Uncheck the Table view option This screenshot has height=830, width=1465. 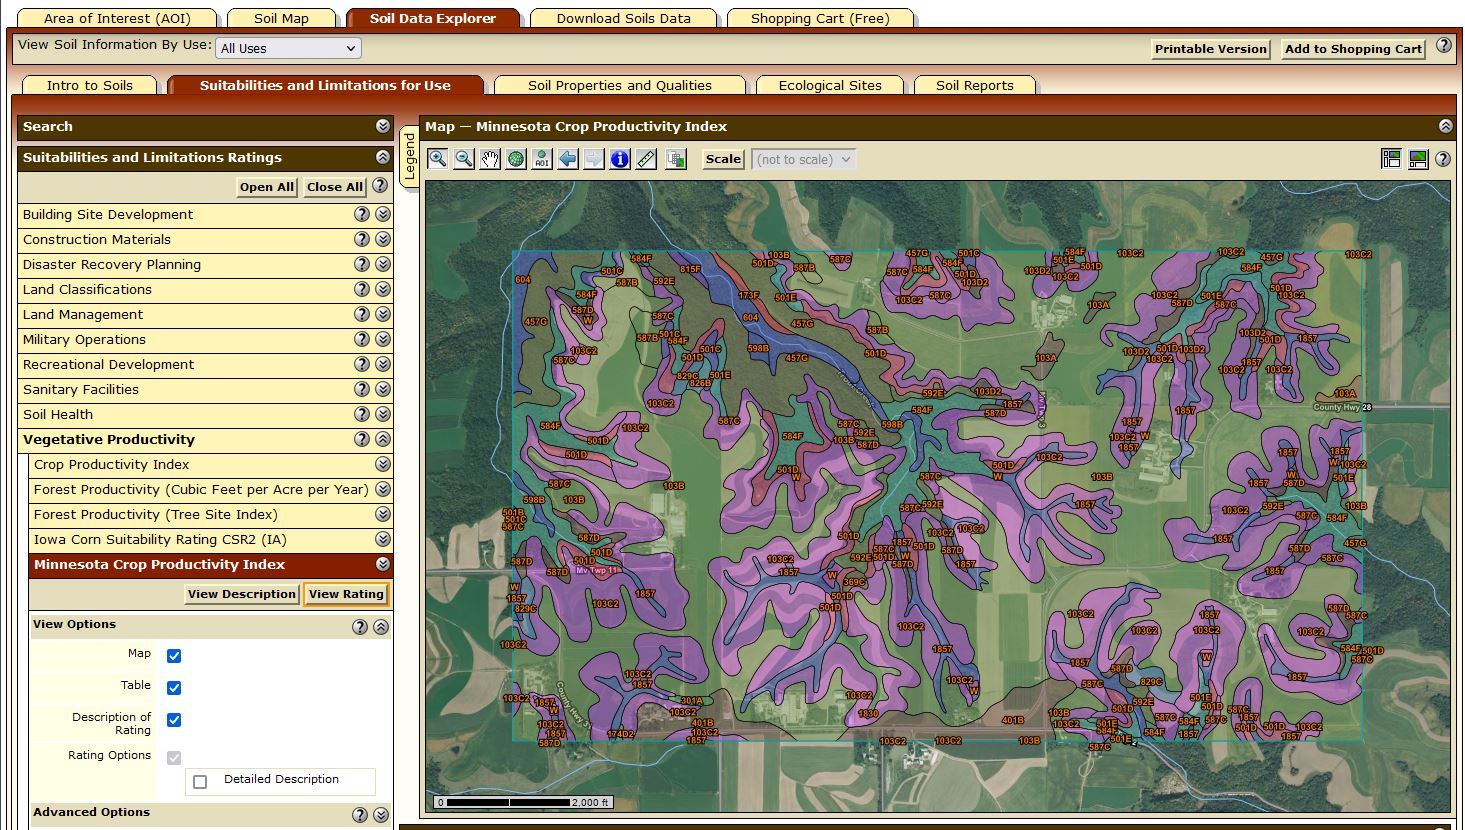(x=174, y=688)
